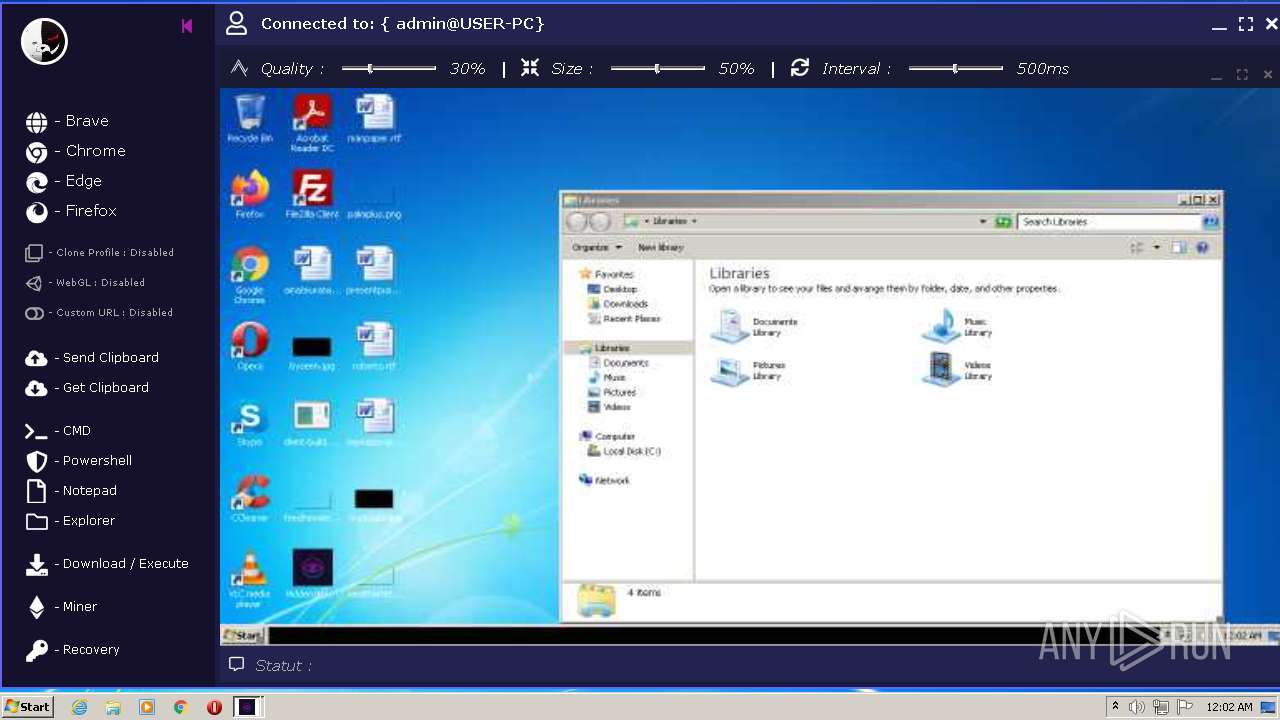Launch hidden Chrome browser
This screenshot has width=1280, height=720.
pos(76,151)
